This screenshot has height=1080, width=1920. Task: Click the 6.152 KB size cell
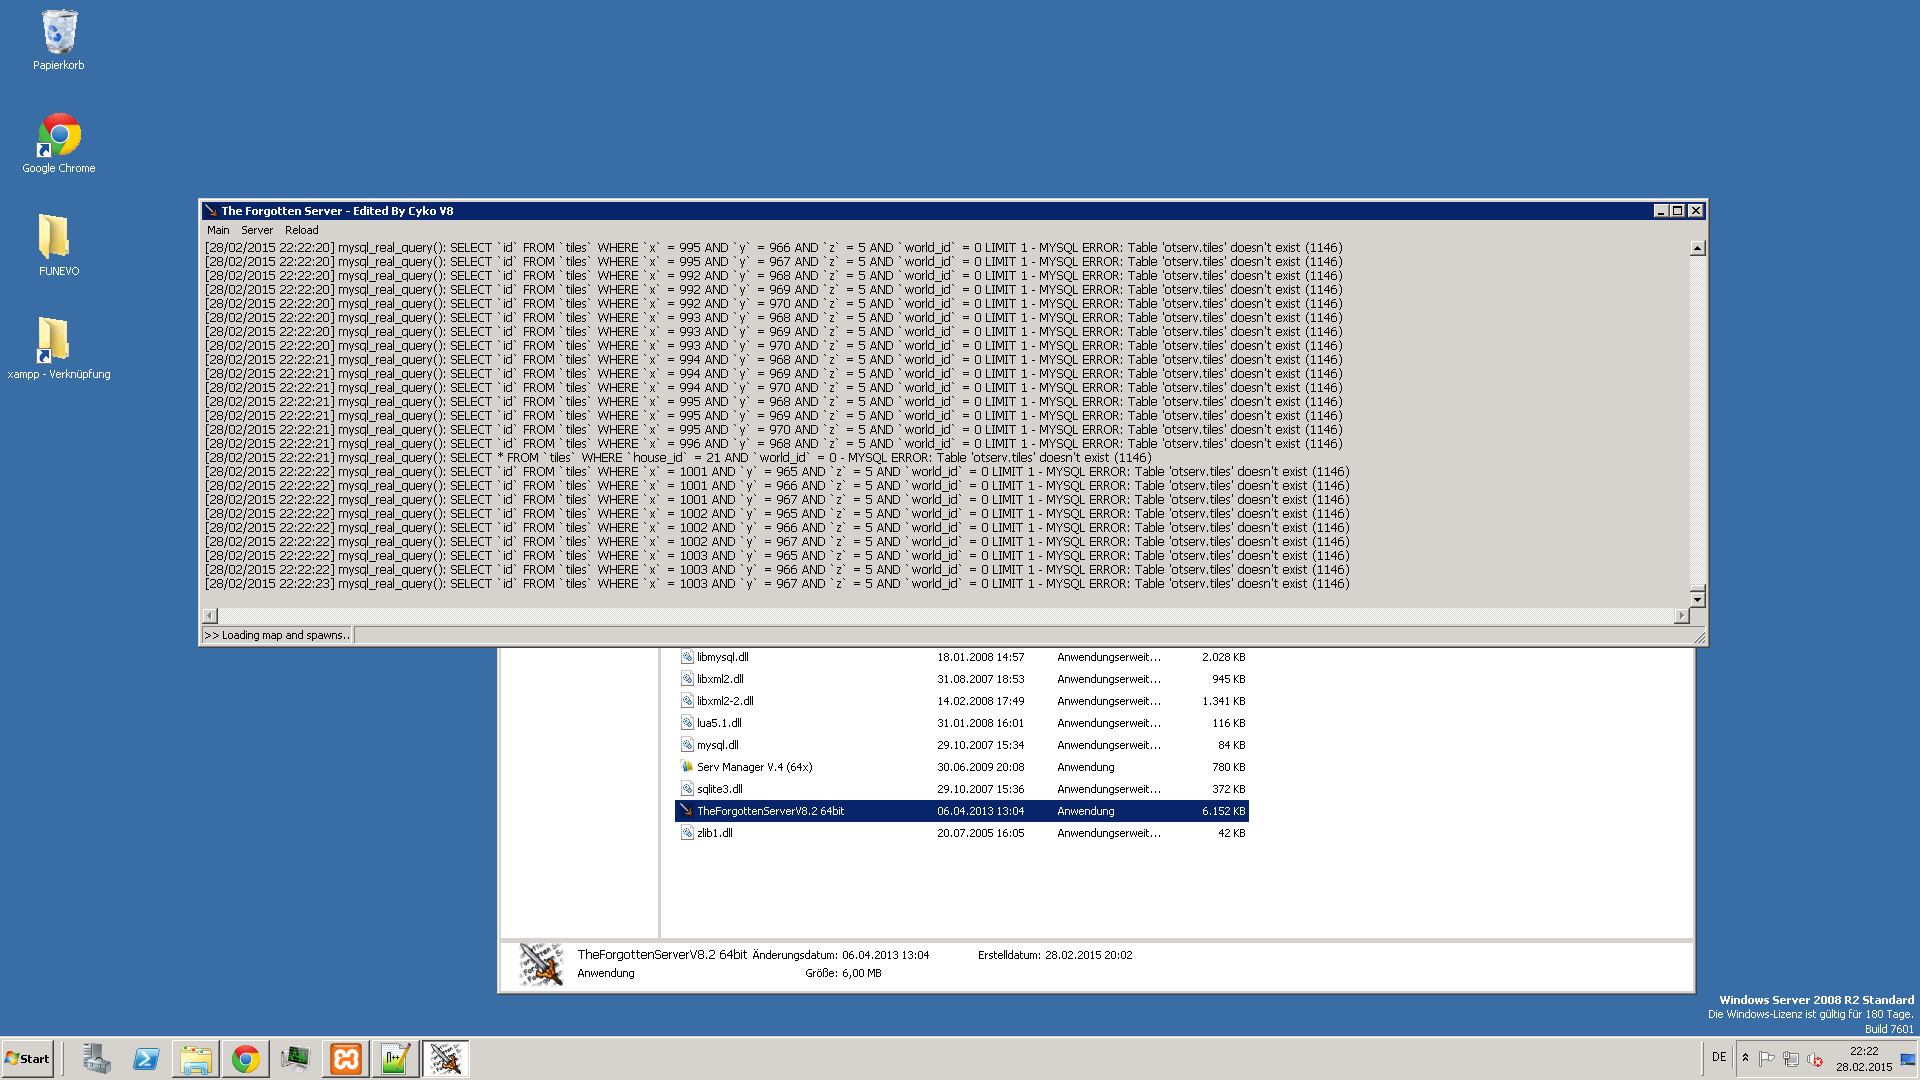point(1223,811)
